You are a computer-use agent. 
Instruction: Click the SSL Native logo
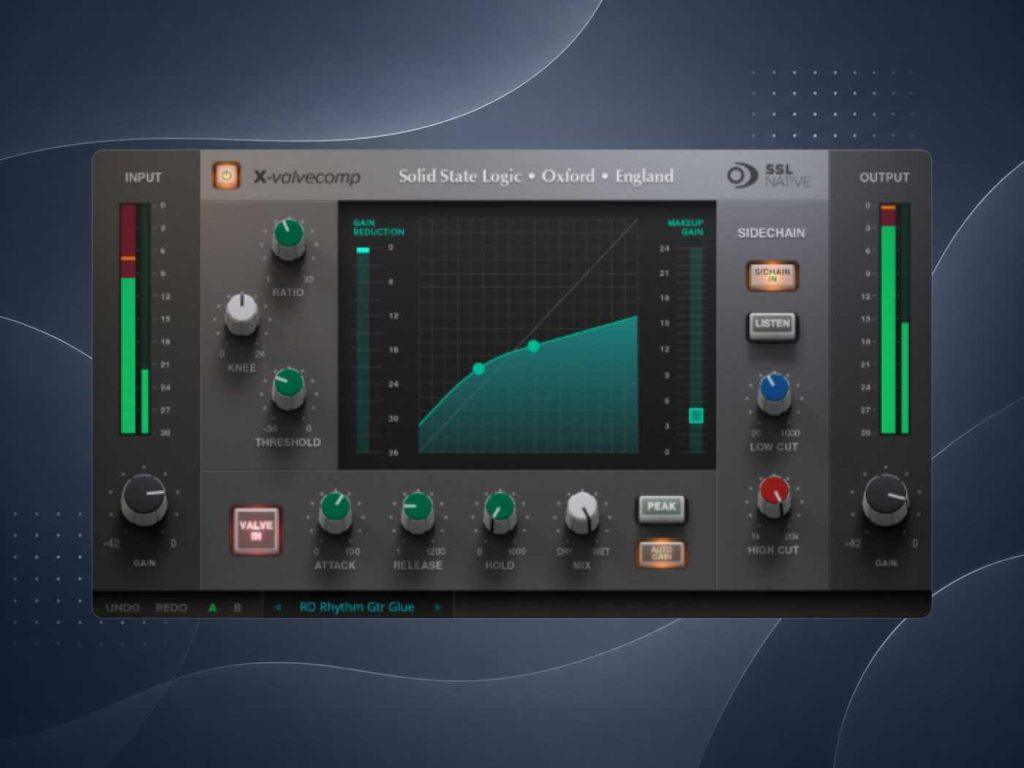point(768,176)
